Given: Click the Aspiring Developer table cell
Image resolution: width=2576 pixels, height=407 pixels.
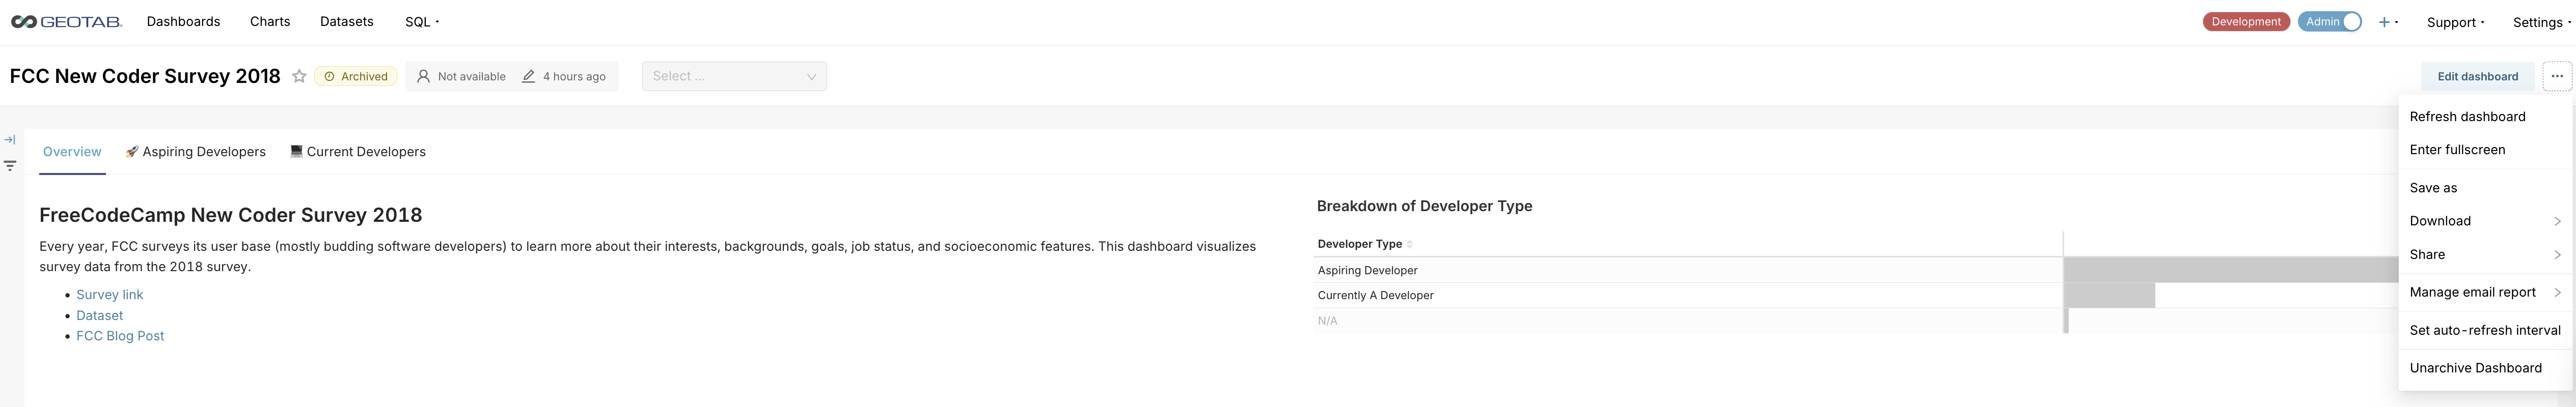Looking at the screenshot, I should (x=1688, y=270).
